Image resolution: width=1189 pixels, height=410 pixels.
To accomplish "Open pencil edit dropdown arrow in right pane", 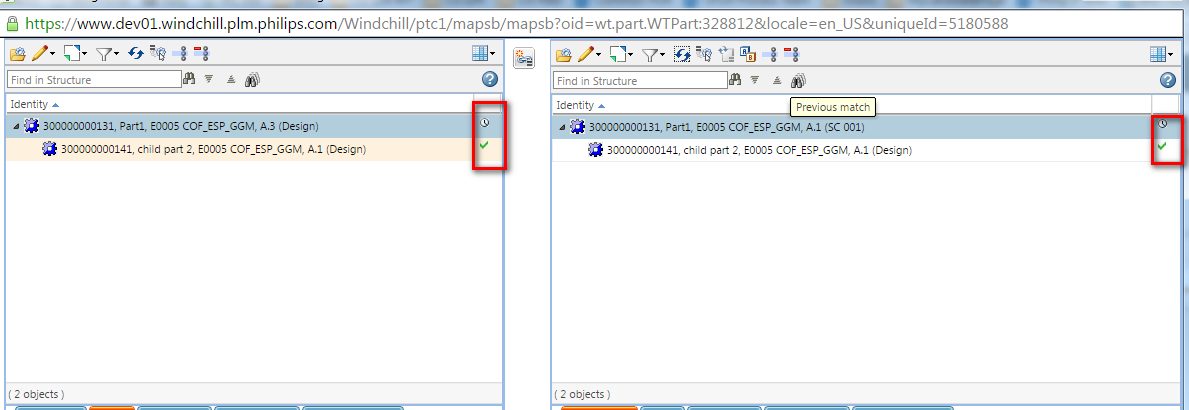I will (x=598, y=55).
